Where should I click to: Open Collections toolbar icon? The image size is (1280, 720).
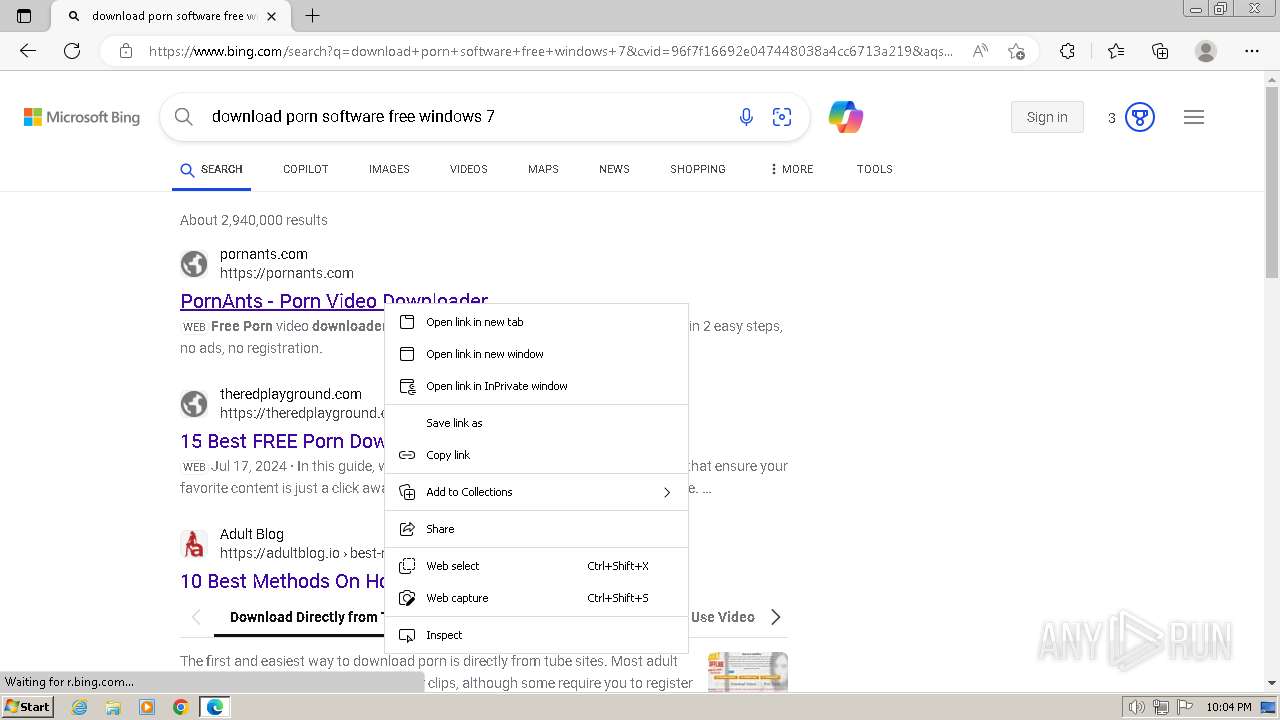1160,51
